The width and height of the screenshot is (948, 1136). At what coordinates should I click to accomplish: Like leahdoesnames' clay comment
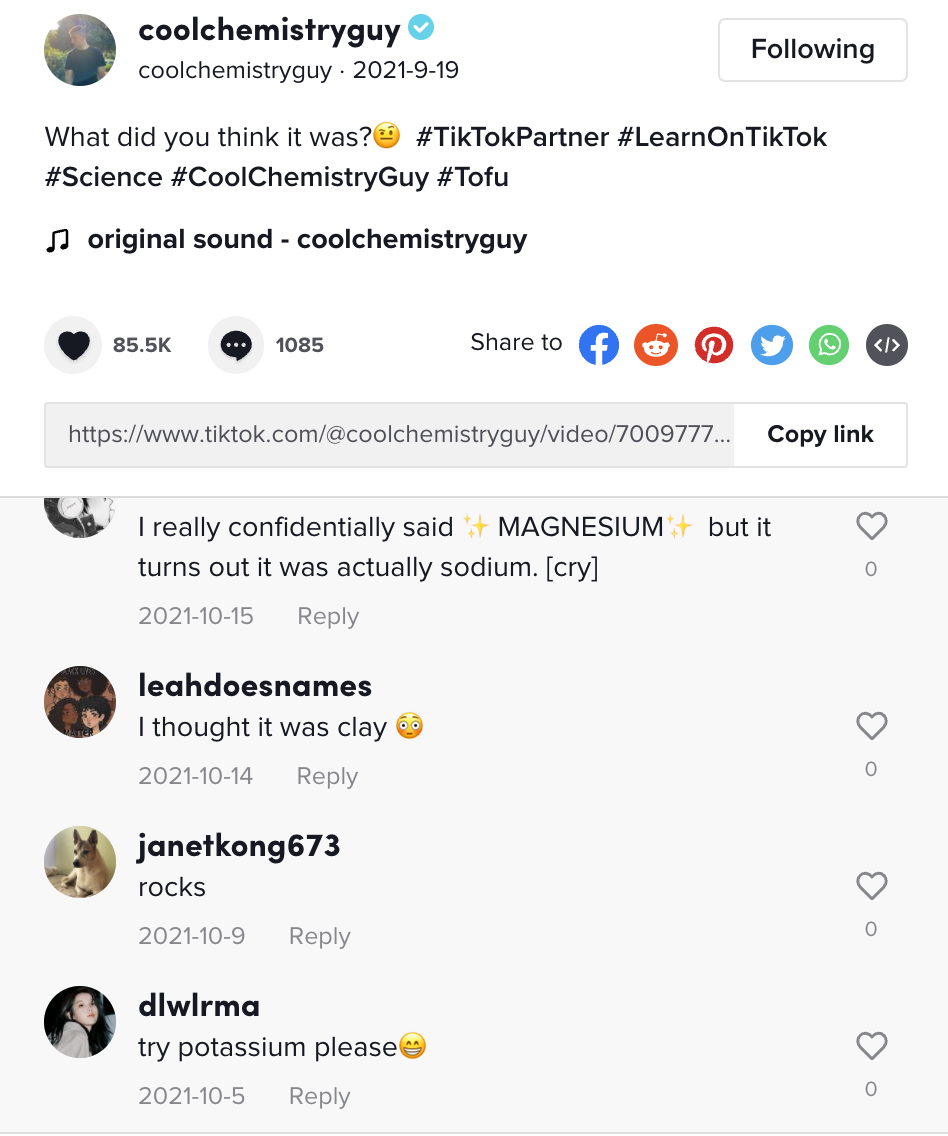[872, 726]
